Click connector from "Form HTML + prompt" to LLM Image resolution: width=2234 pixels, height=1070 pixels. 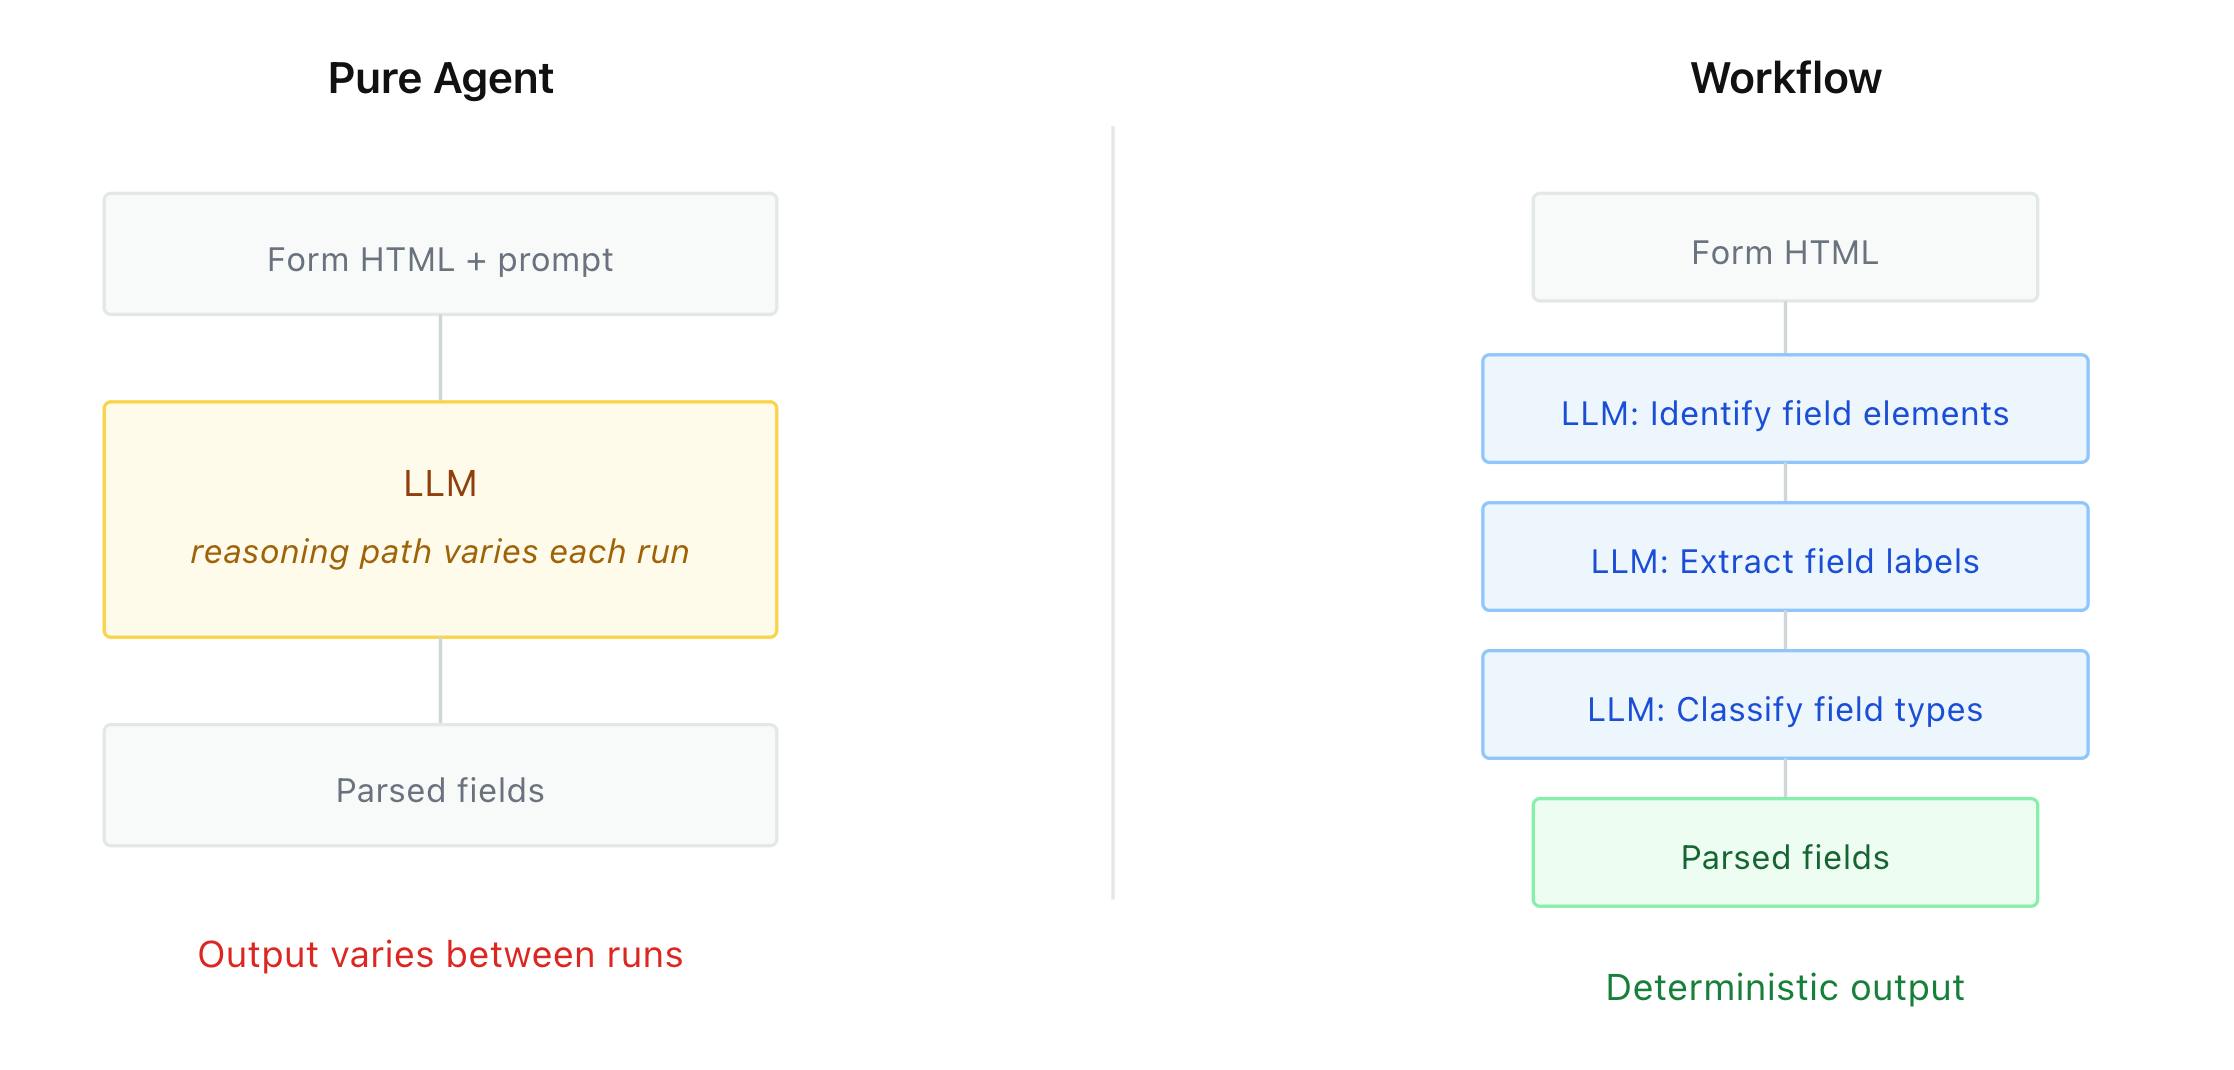[441, 358]
